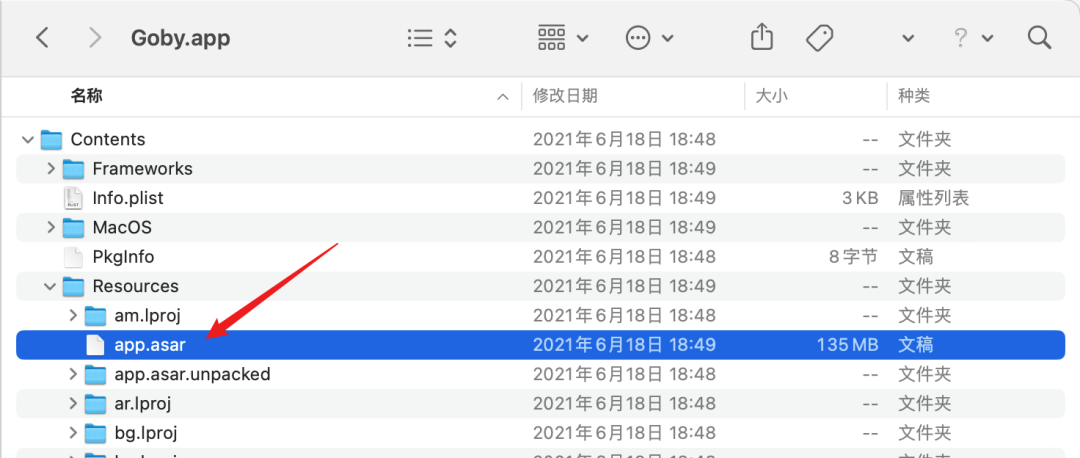Click the 文稿 kind of PkgInfo

[915, 257]
